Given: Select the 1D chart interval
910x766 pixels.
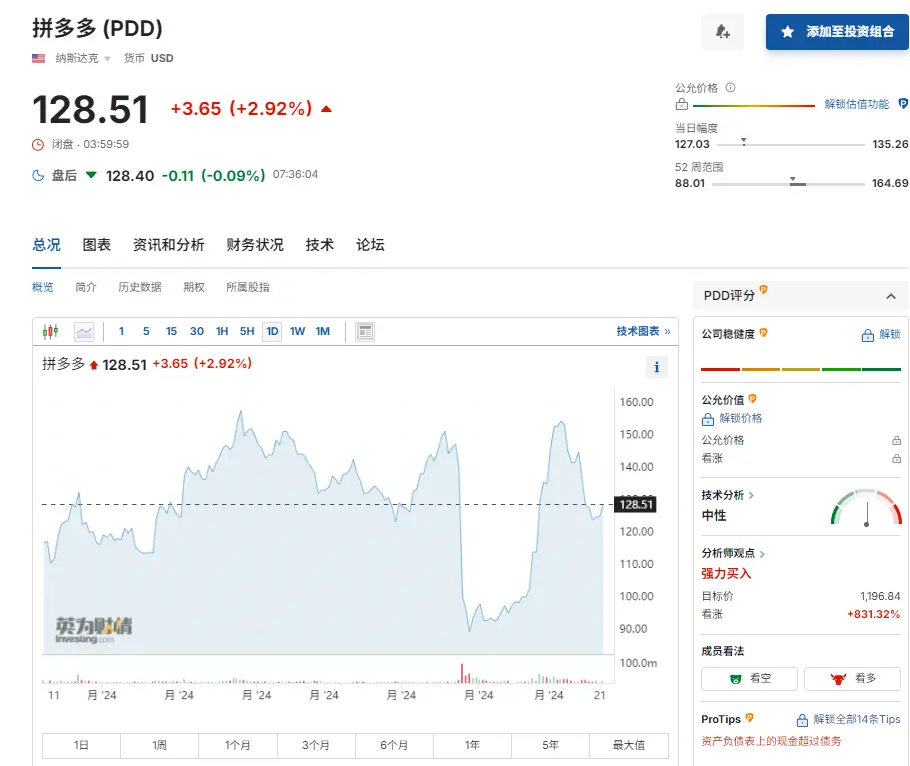Looking at the screenshot, I should [272, 331].
